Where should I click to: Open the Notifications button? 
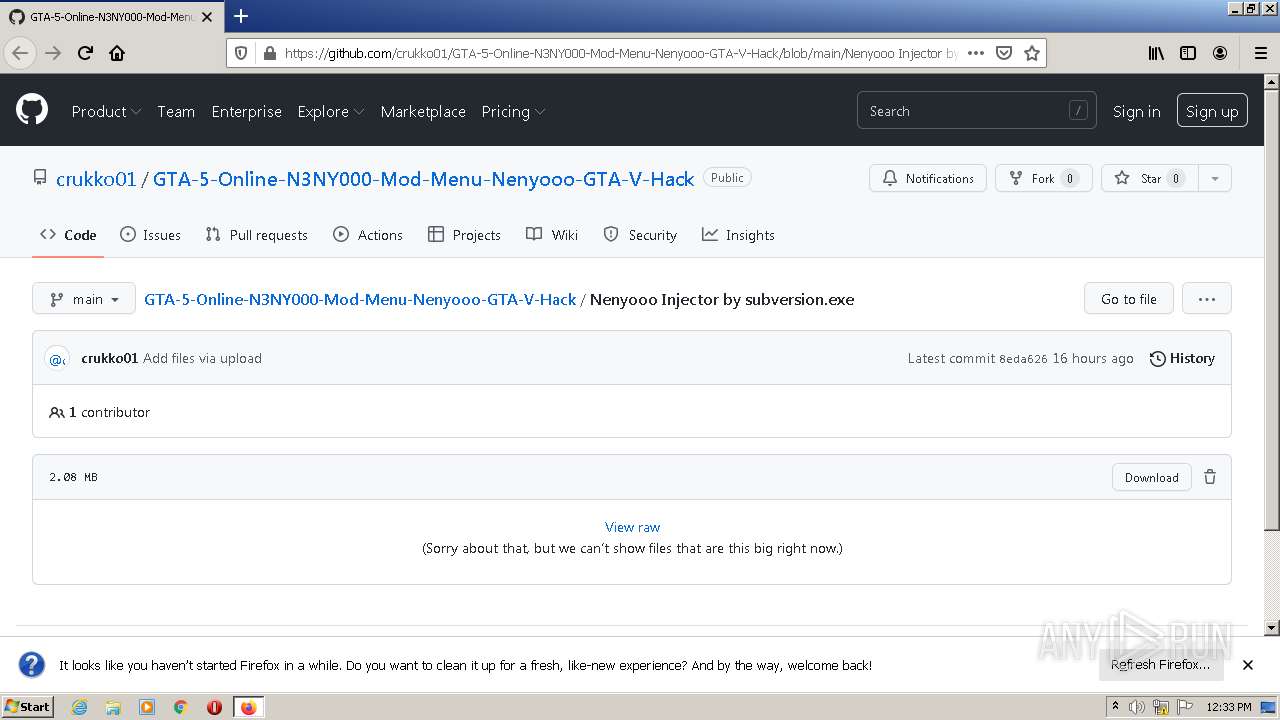tap(928, 178)
